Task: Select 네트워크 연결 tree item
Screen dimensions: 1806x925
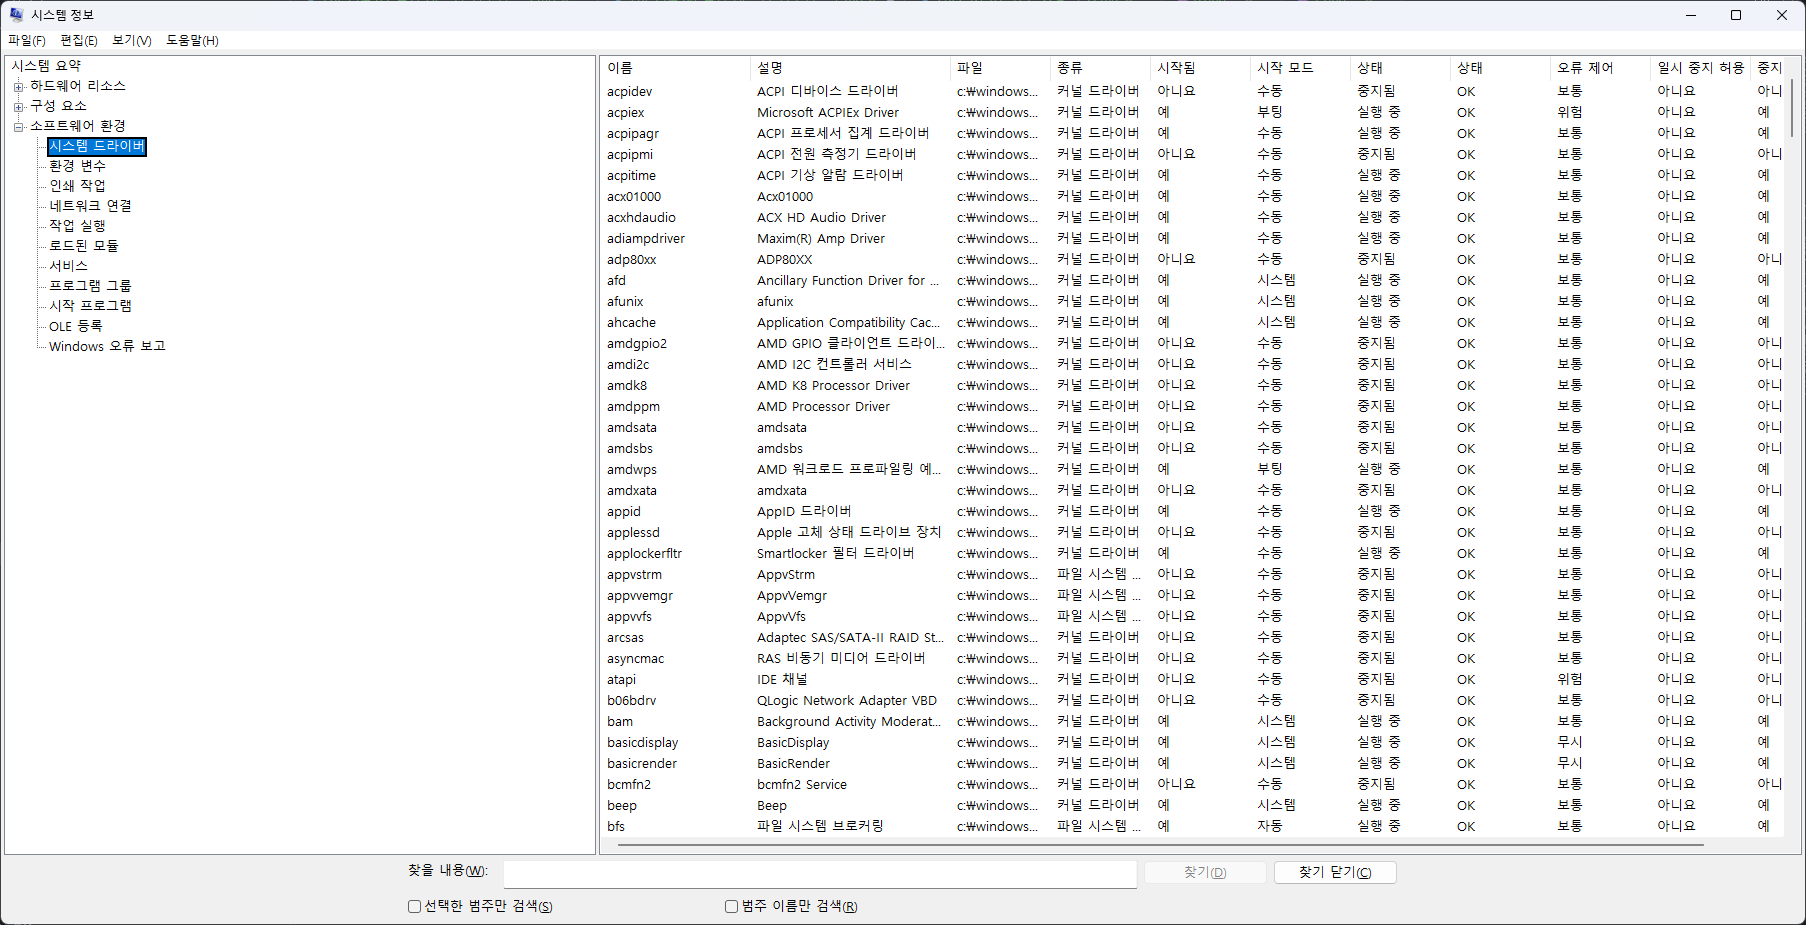Action: [x=90, y=206]
